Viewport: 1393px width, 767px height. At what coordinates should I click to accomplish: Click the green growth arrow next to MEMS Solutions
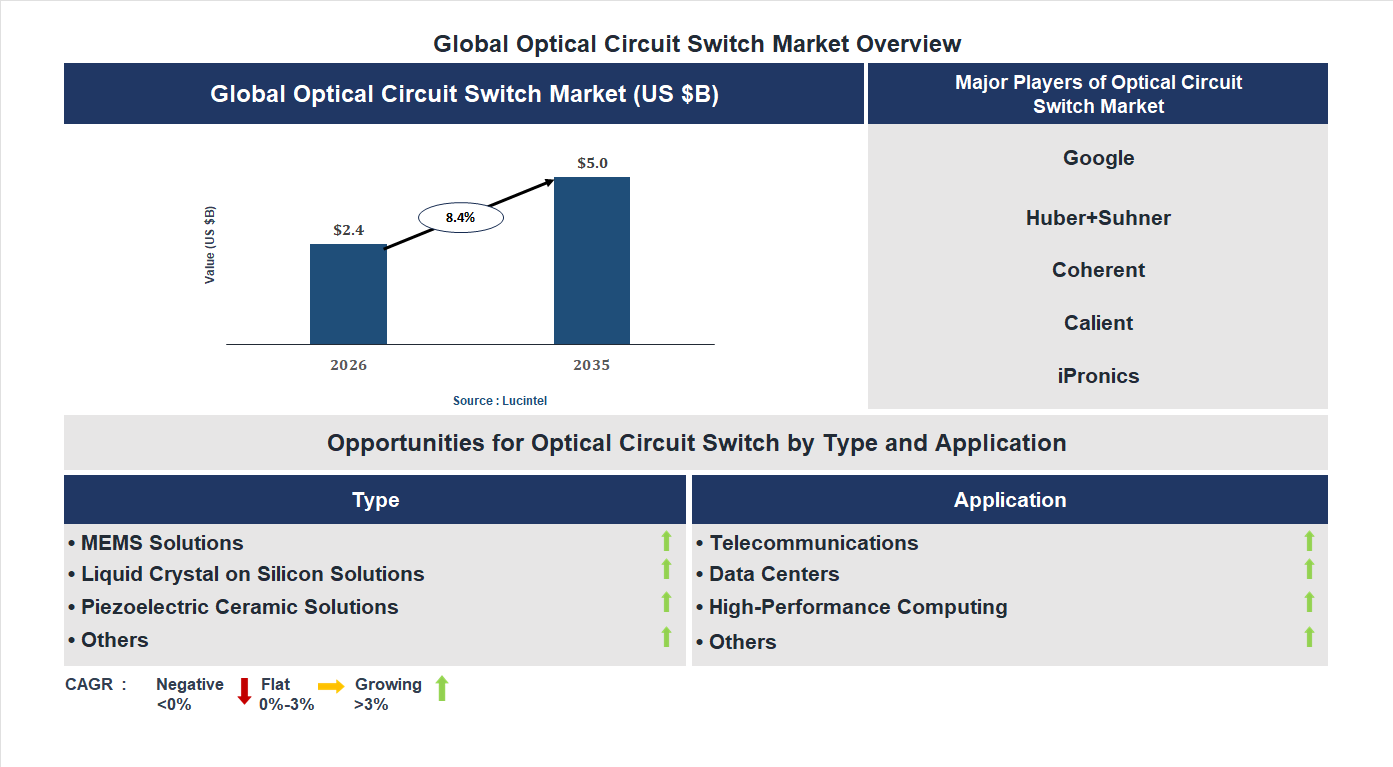pos(667,540)
